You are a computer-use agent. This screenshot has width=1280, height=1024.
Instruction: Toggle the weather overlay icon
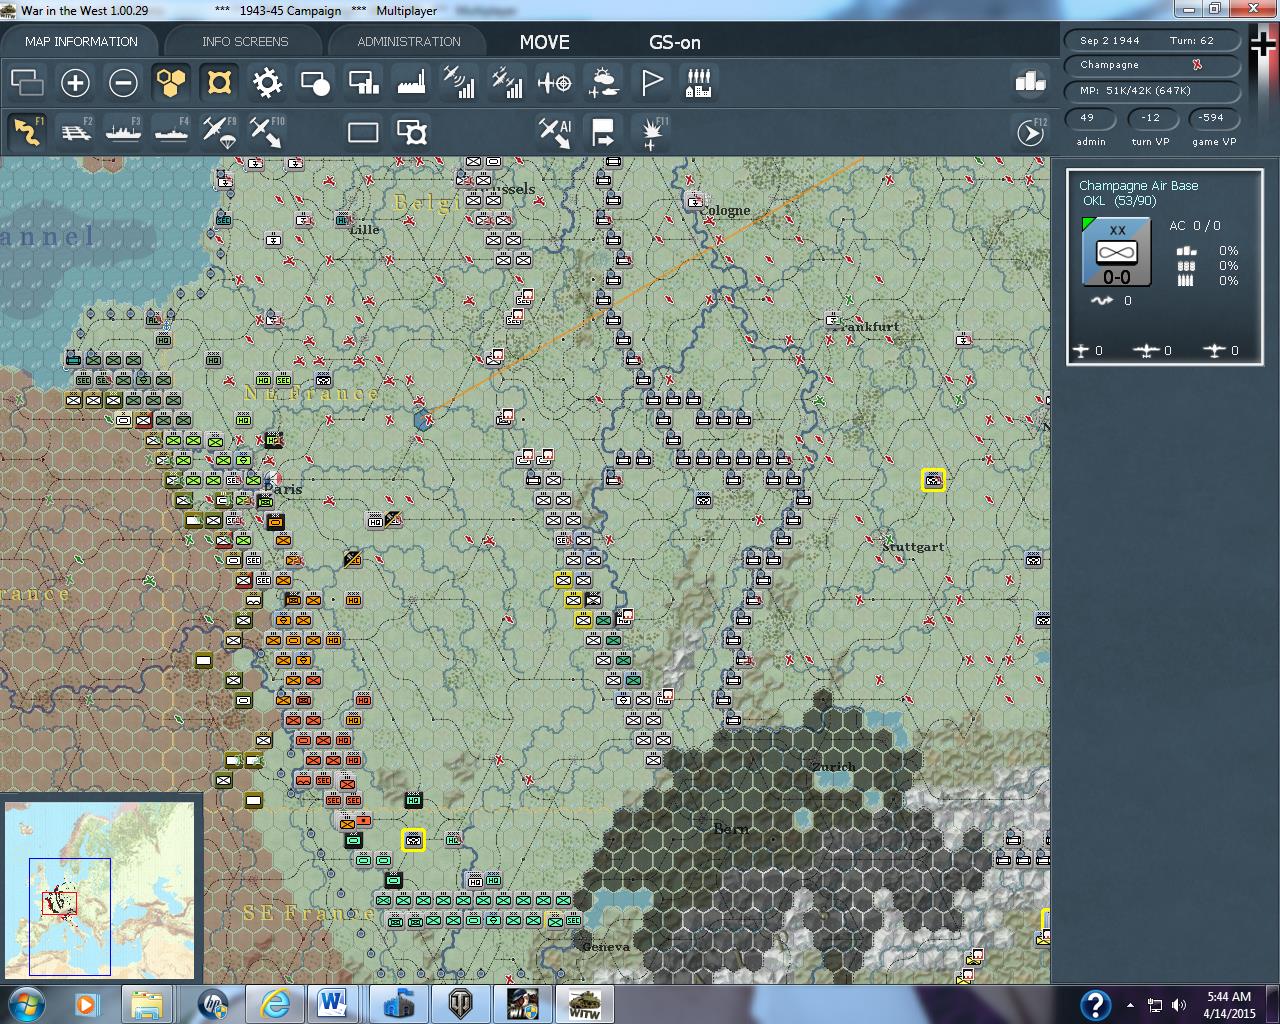coord(603,83)
